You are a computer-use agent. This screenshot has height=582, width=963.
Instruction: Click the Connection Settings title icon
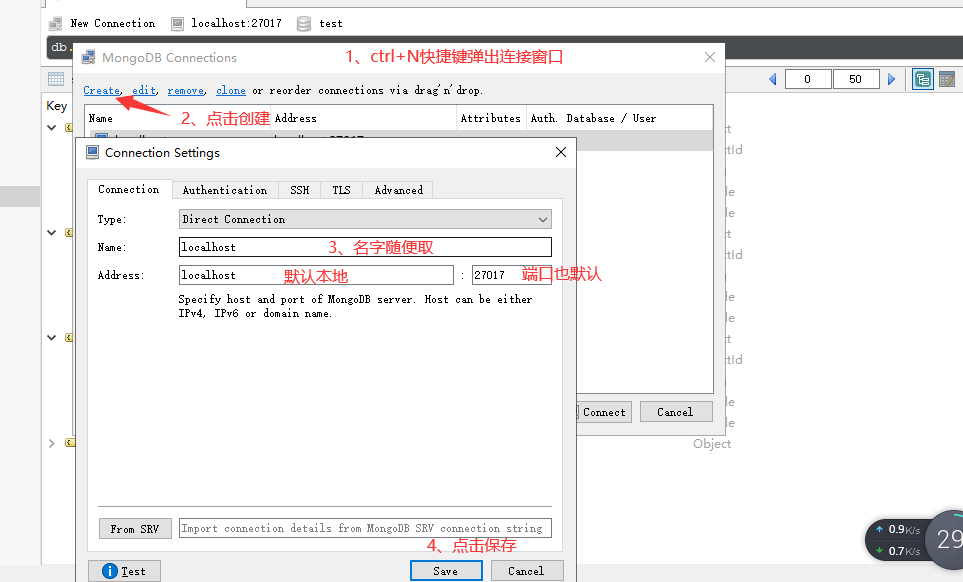[92, 152]
